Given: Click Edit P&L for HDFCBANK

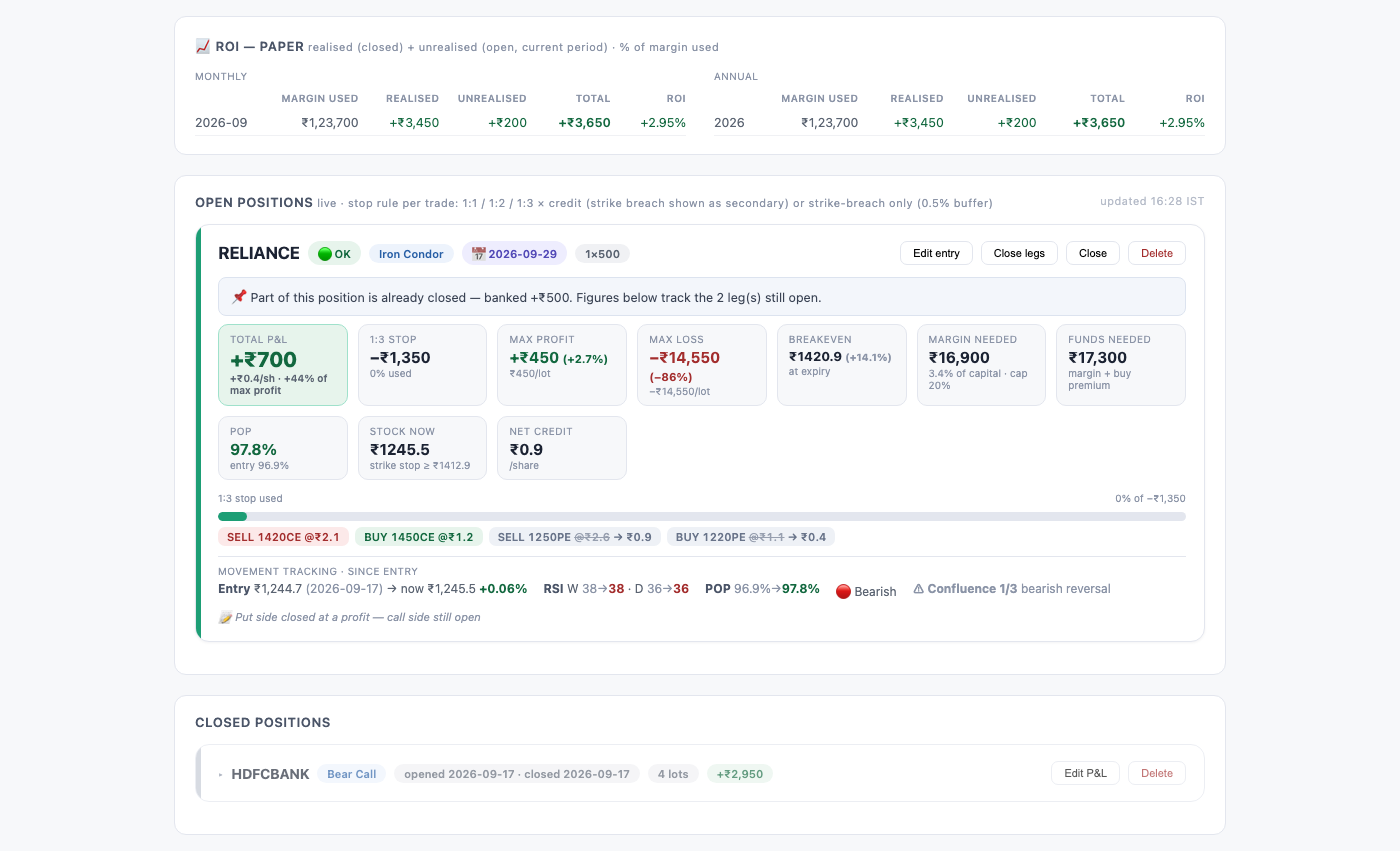Looking at the screenshot, I should (x=1085, y=773).
